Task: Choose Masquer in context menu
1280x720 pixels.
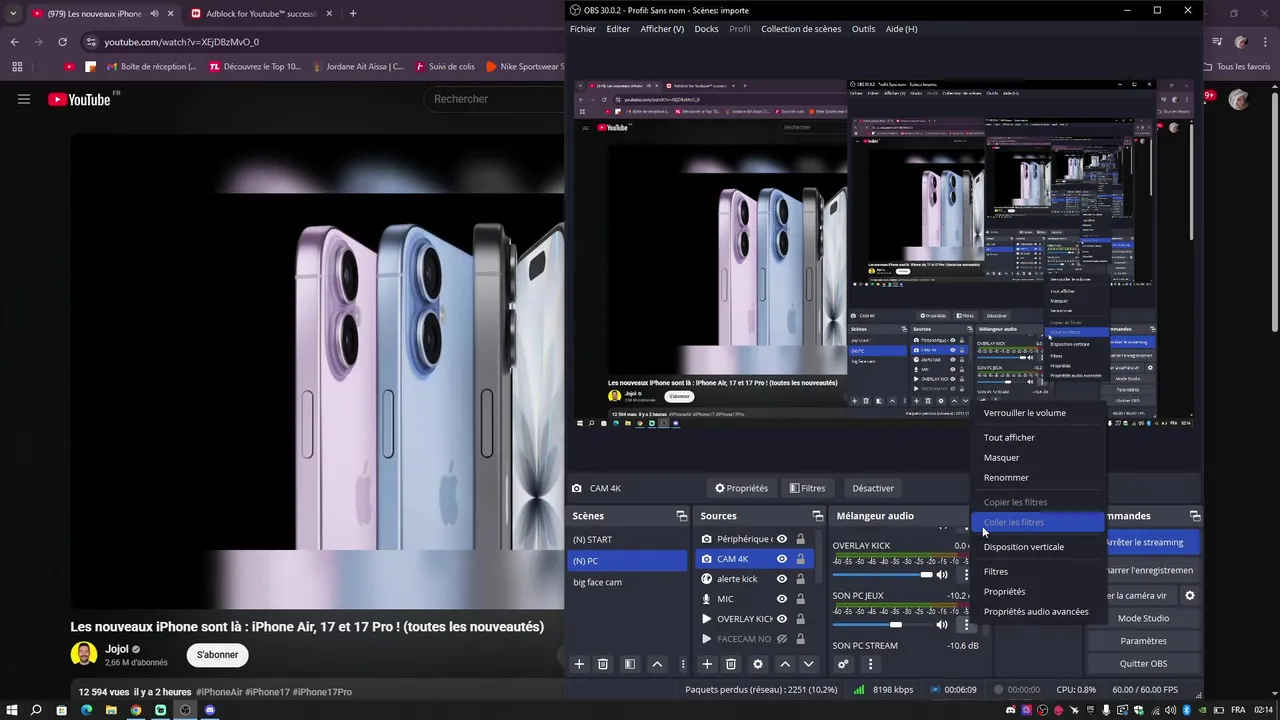Action: [x=1037, y=457]
